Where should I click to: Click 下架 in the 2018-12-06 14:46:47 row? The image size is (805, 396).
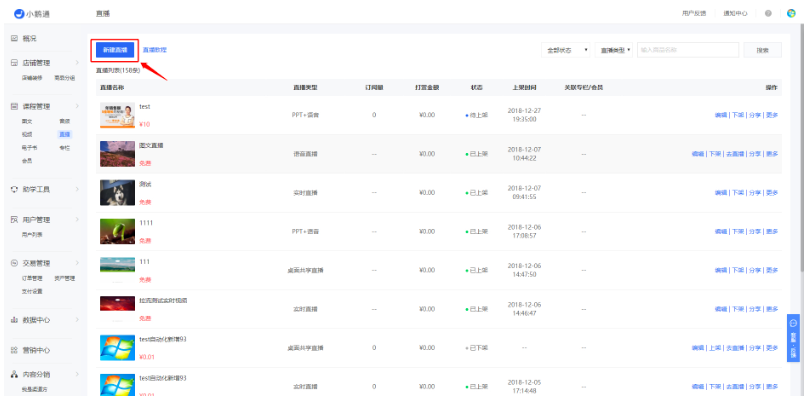pos(737,309)
